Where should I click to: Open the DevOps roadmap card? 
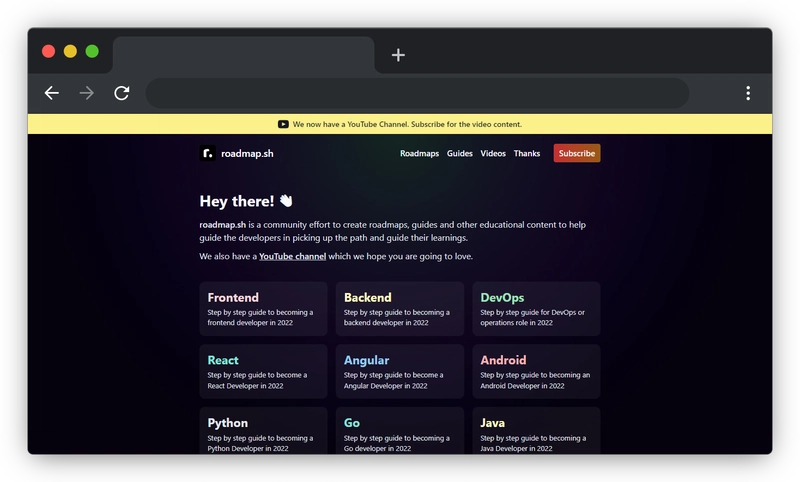point(536,309)
